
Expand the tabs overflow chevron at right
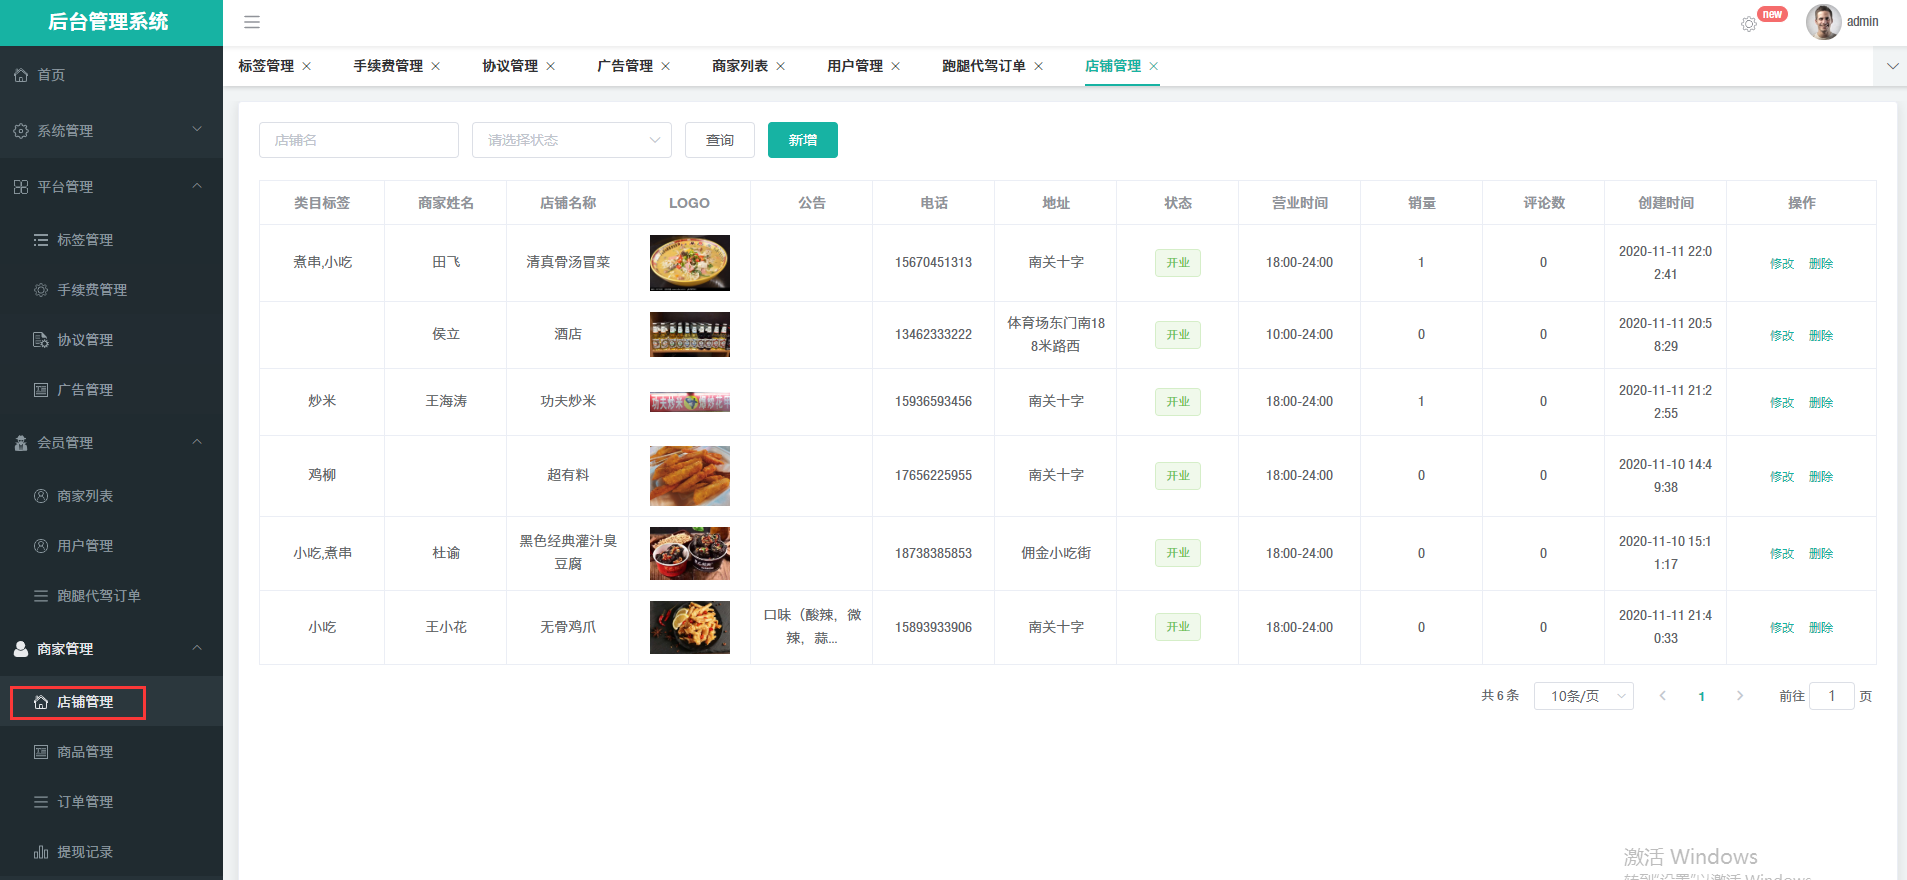[1892, 66]
